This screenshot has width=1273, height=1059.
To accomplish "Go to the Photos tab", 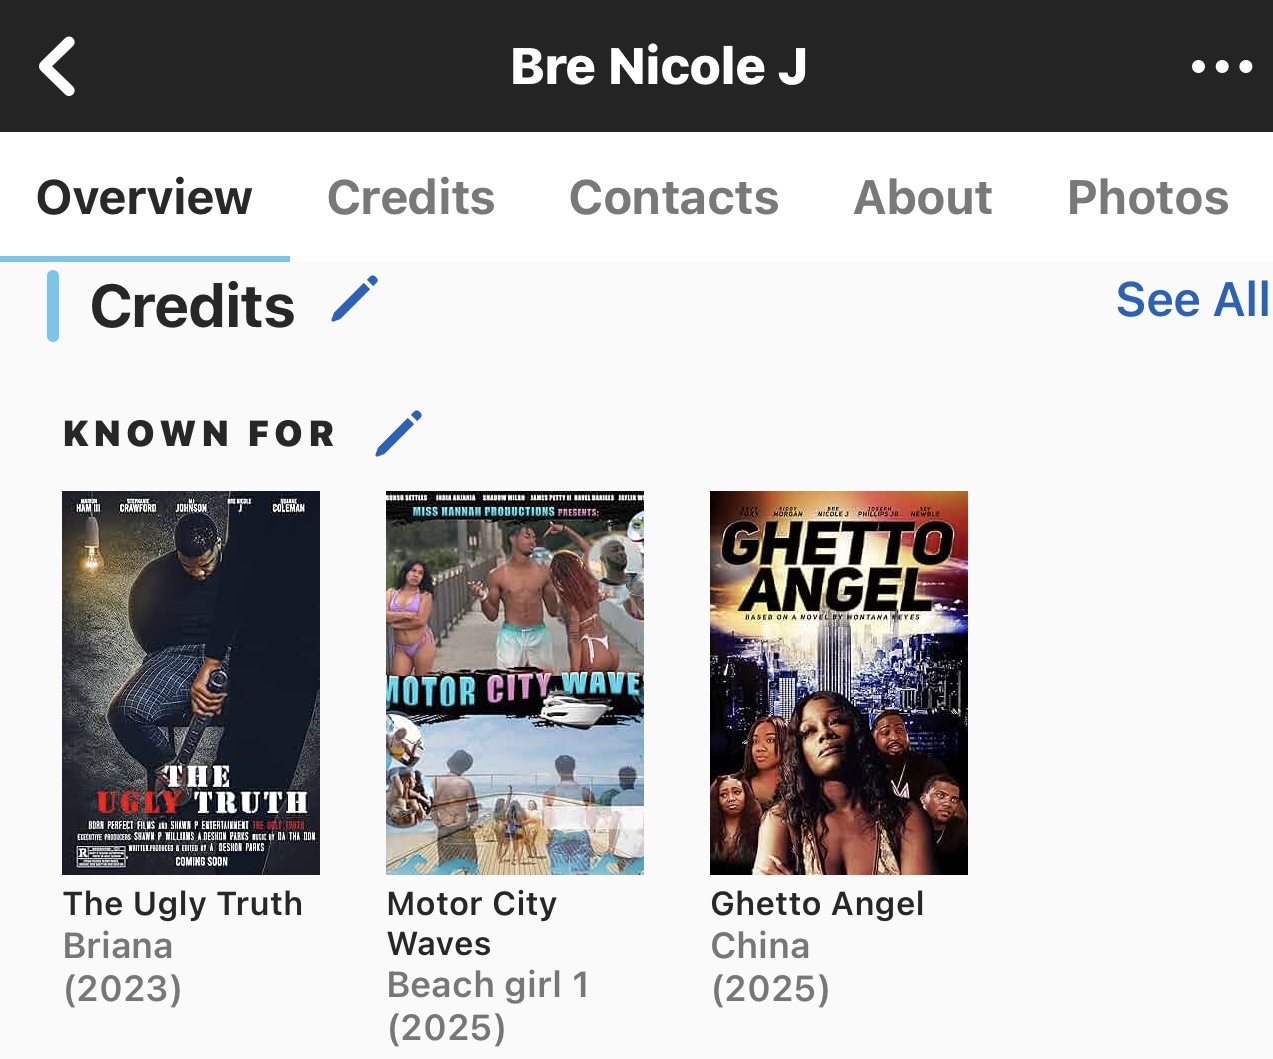I will [1148, 197].
